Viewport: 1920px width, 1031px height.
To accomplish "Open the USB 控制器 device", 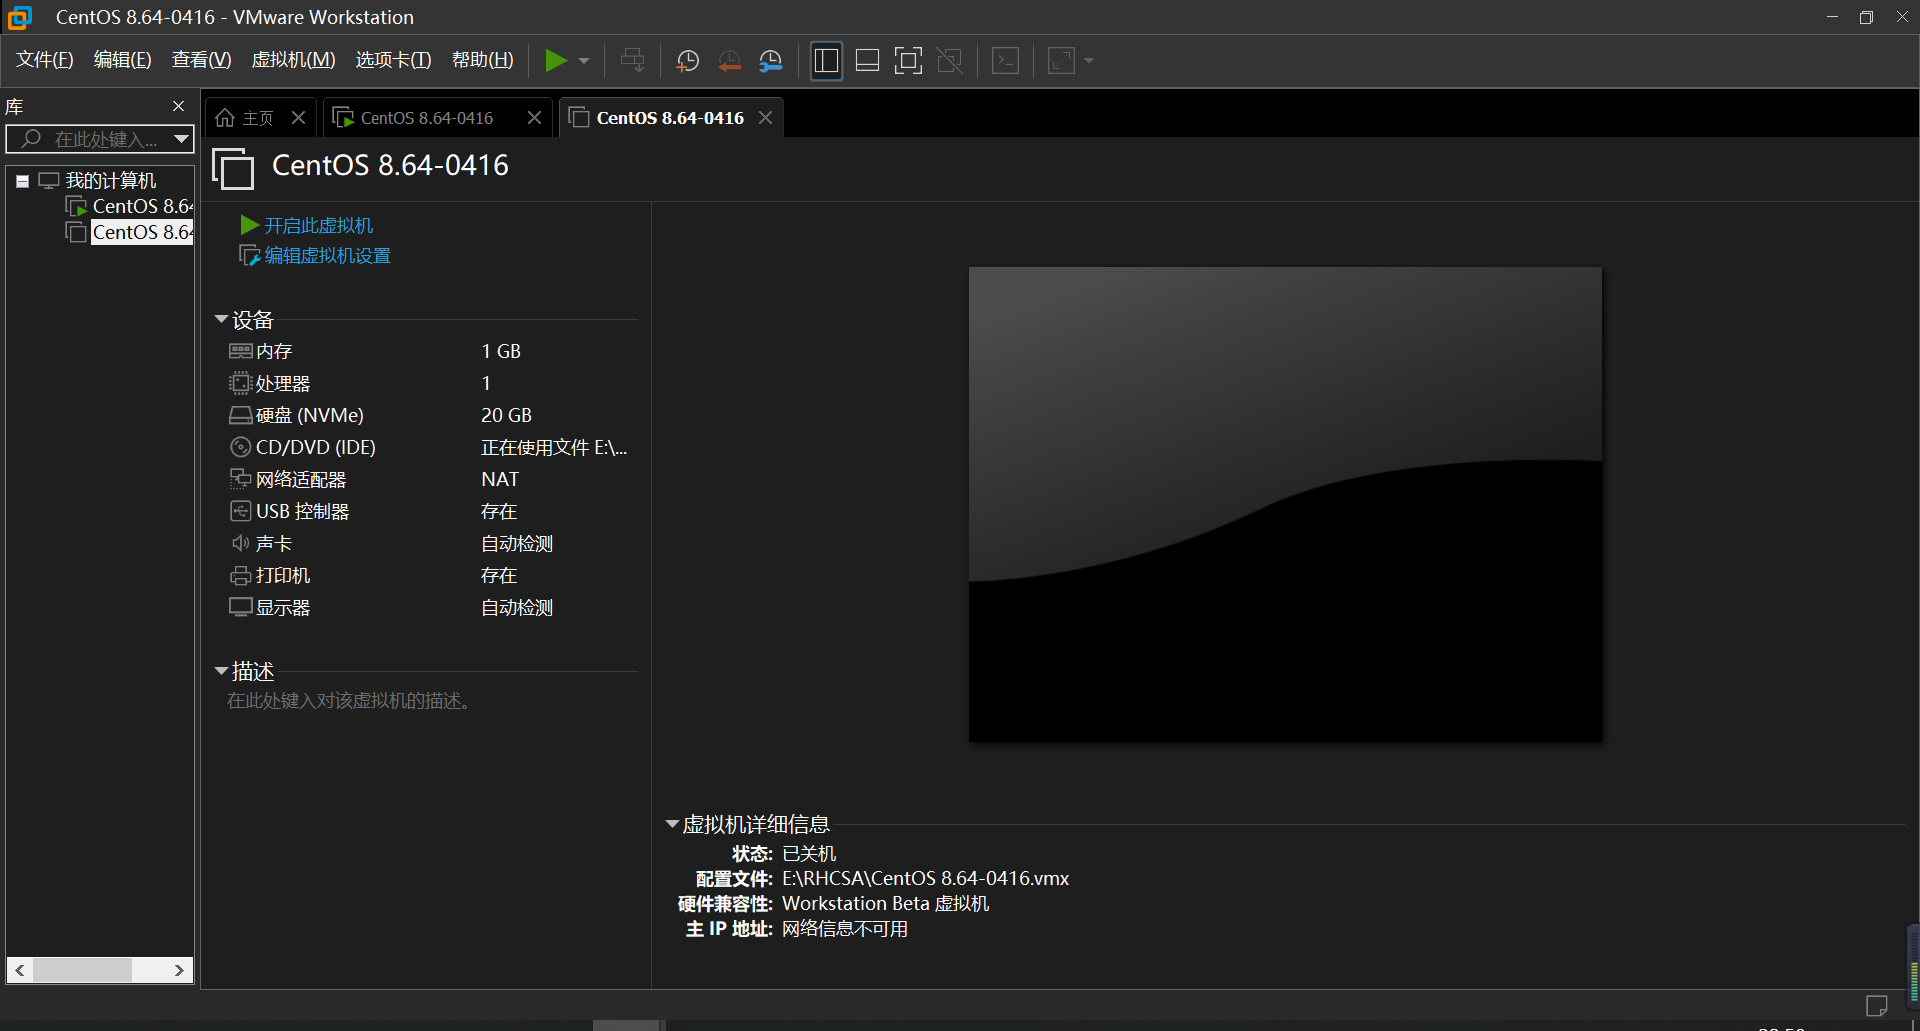I will [289, 511].
